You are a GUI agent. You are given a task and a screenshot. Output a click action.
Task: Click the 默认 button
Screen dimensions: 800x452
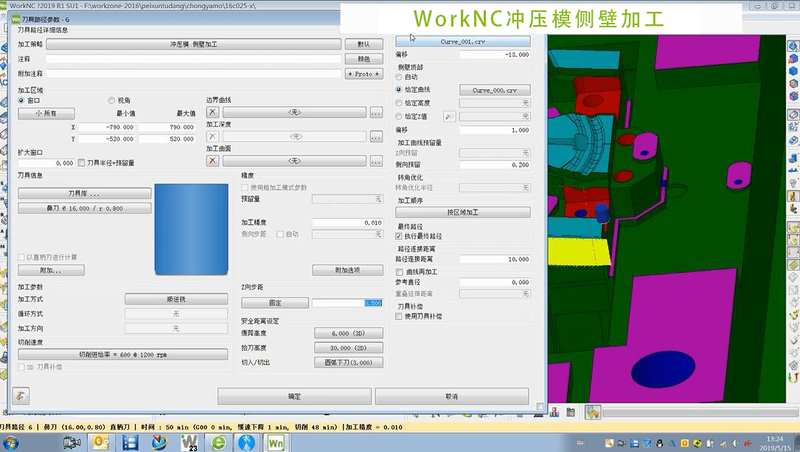(x=364, y=44)
